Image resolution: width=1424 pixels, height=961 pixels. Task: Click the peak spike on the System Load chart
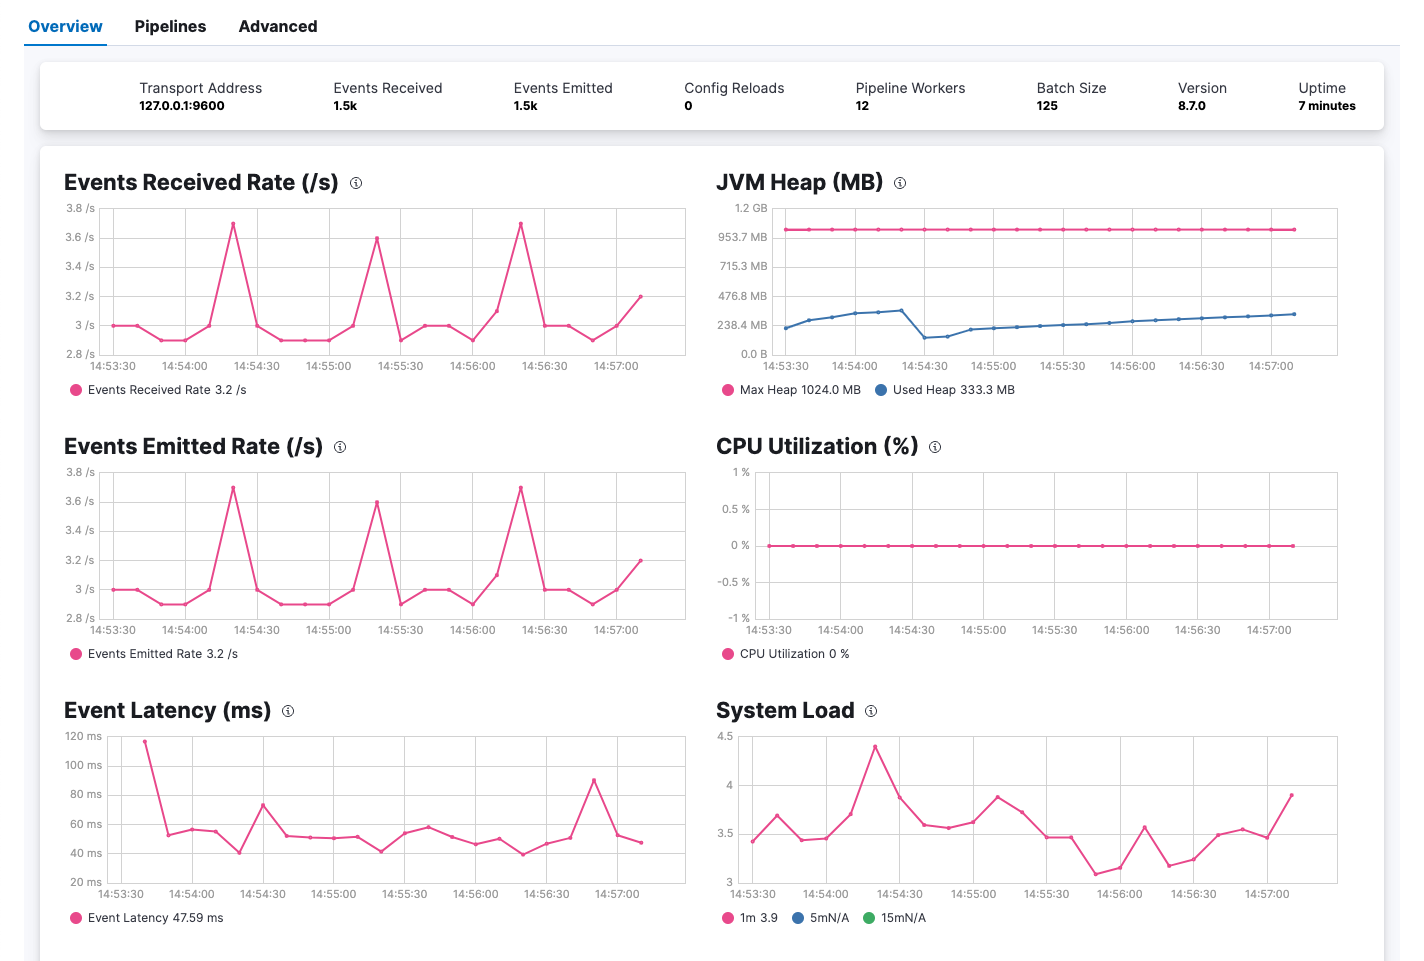point(875,745)
